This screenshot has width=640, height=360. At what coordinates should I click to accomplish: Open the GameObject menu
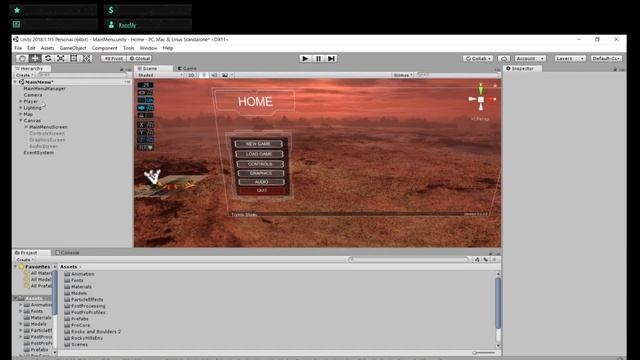(x=73, y=48)
